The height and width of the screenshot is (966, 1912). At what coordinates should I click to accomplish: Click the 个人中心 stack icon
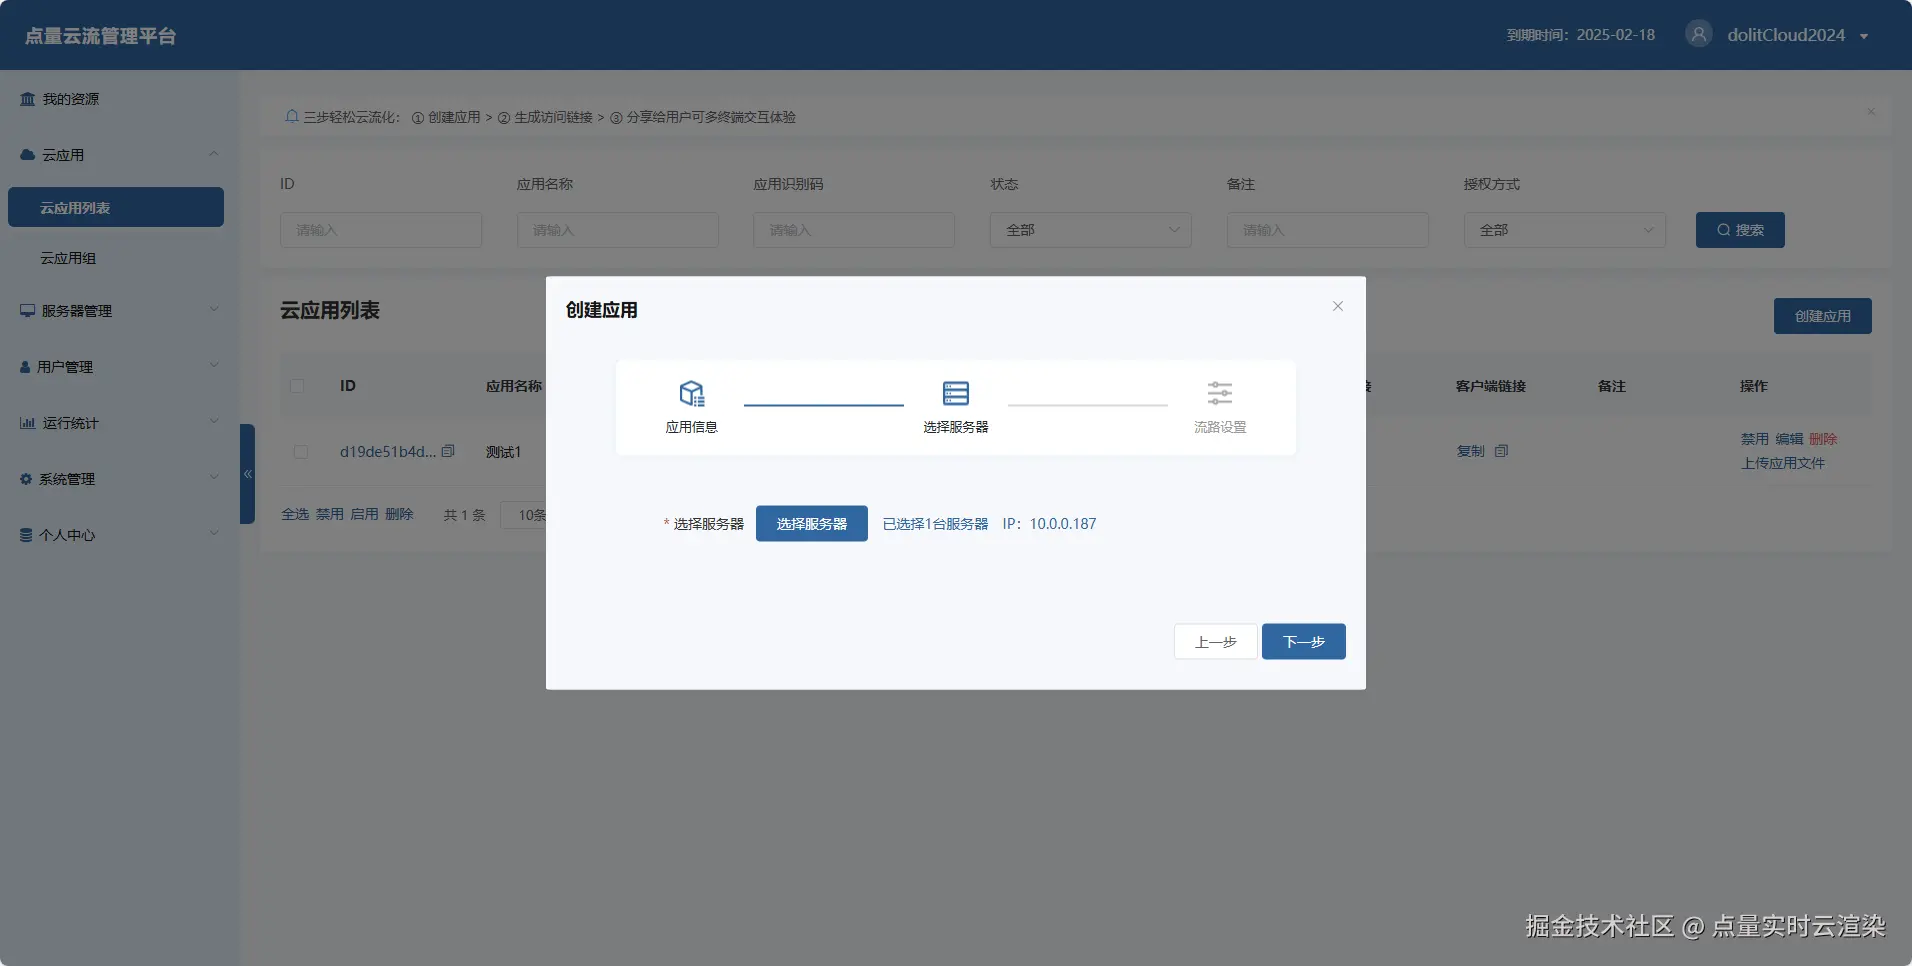click(x=26, y=535)
